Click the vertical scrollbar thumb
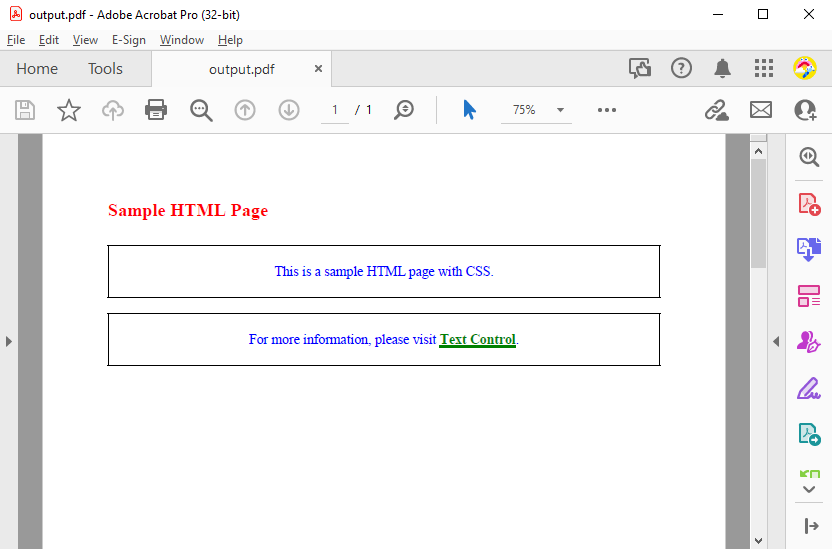Viewport: 832px width, 549px height. (758, 214)
